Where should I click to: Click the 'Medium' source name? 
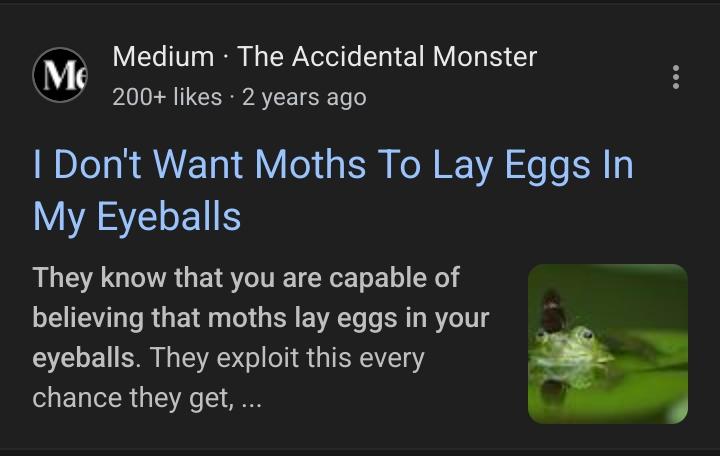pyautogui.click(x=163, y=56)
